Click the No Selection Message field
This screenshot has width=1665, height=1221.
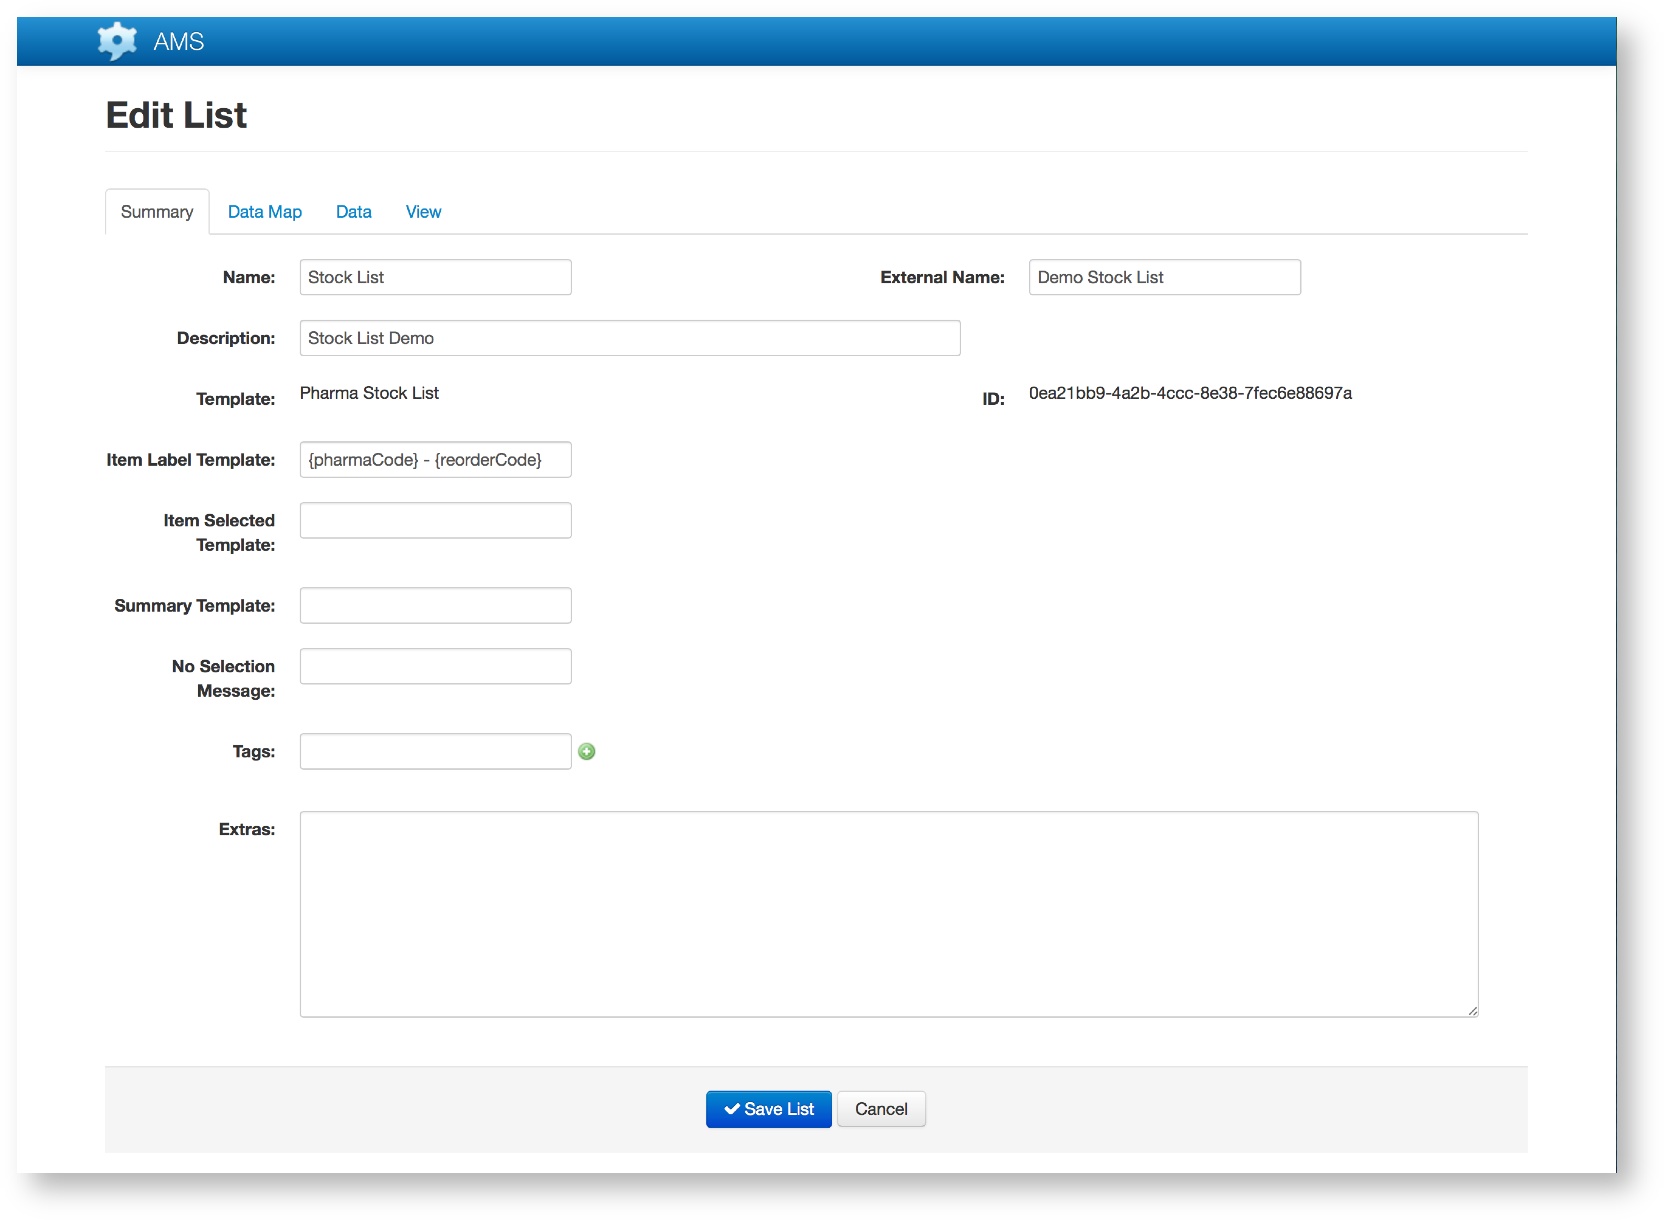pos(436,666)
